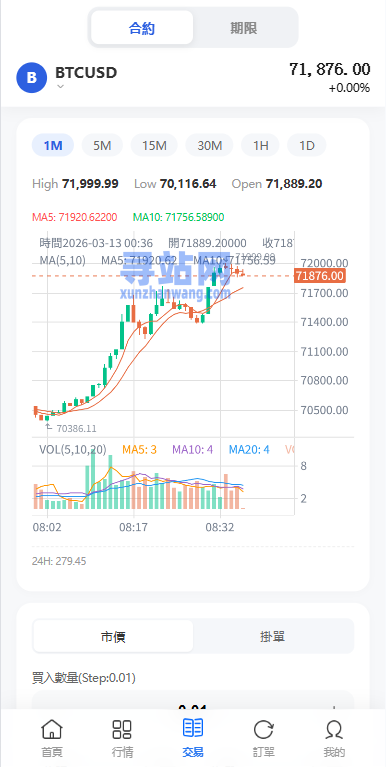The width and height of the screenshot is (386, 767).
Task: Select the 5M timeframe
Action: tap(102, 145)
